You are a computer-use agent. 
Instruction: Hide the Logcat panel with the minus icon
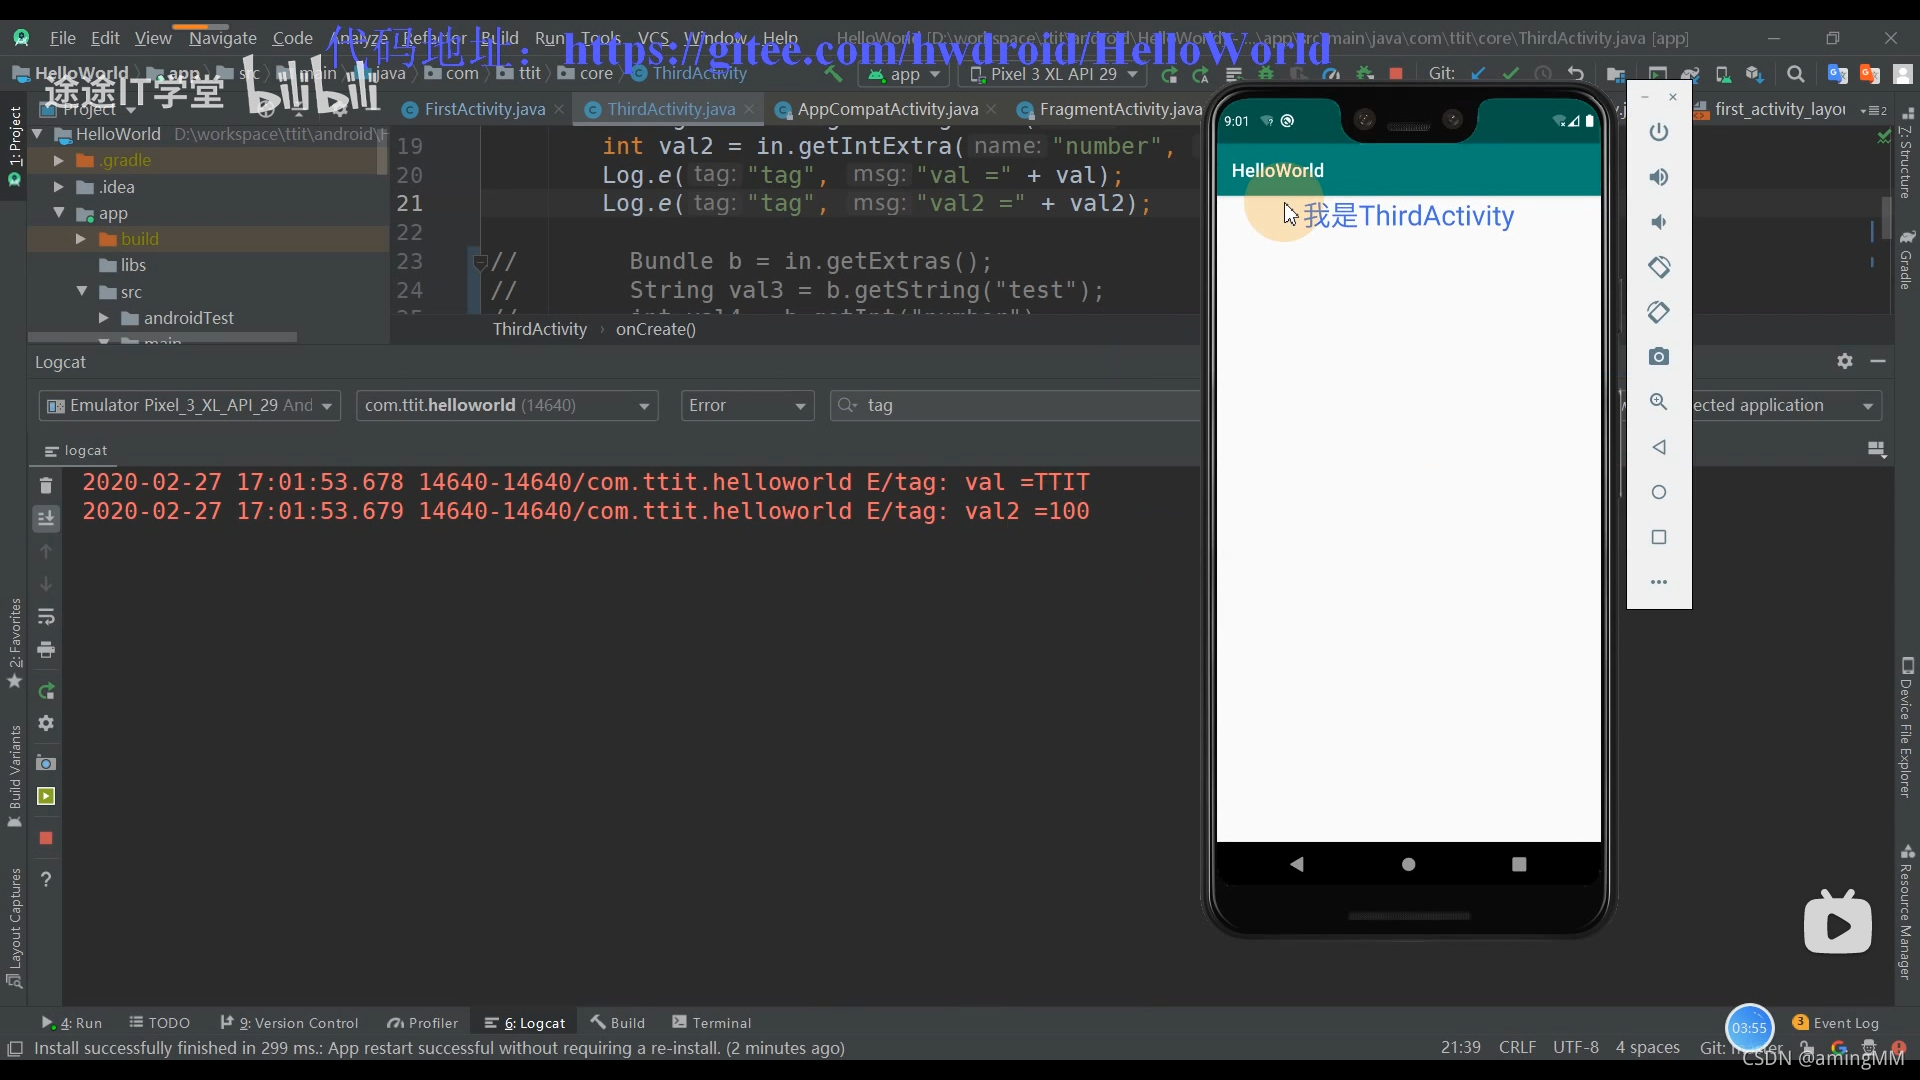coord(1878,361)
